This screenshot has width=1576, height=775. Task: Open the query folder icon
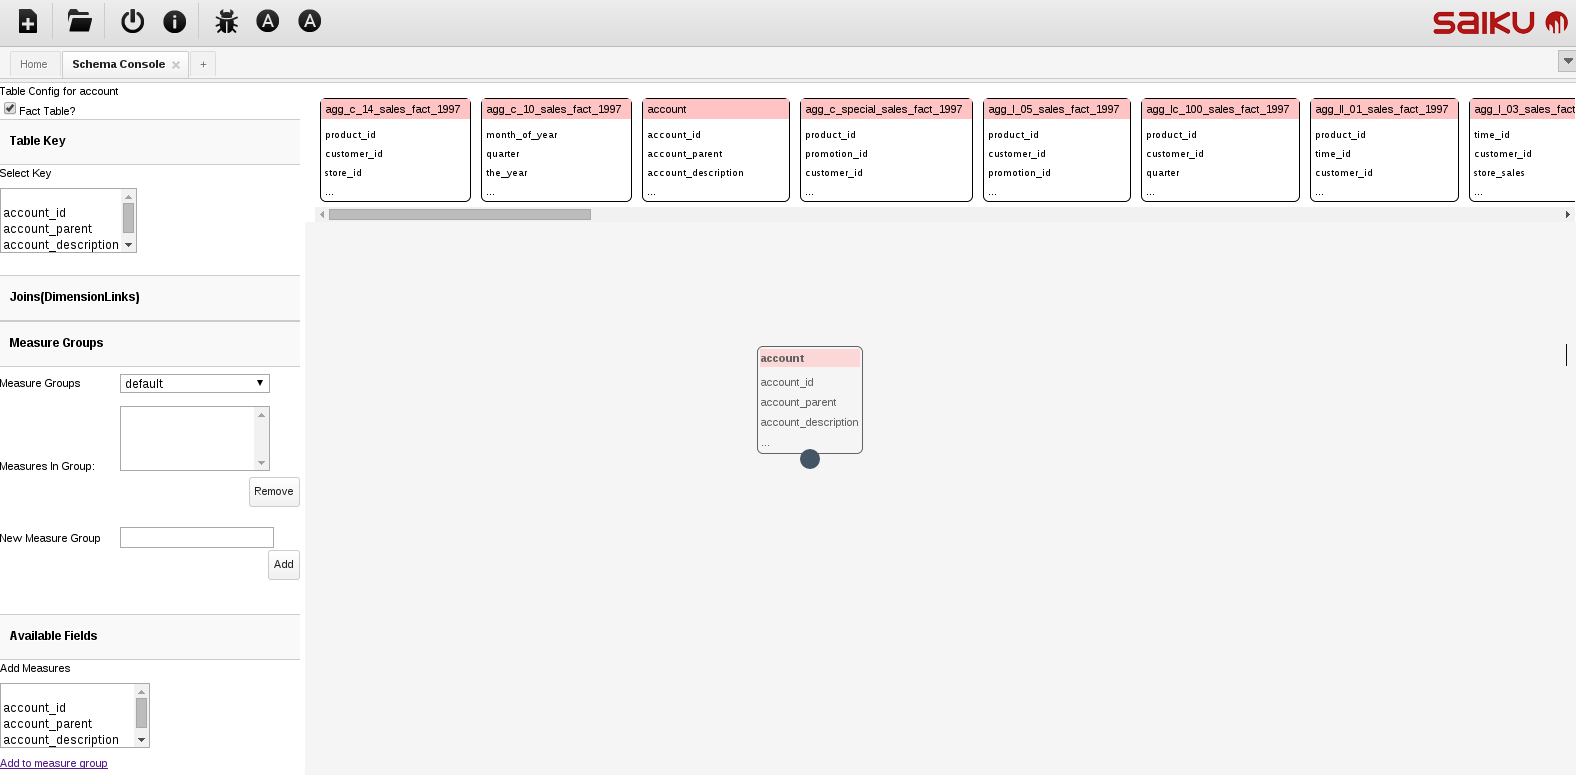79,21
